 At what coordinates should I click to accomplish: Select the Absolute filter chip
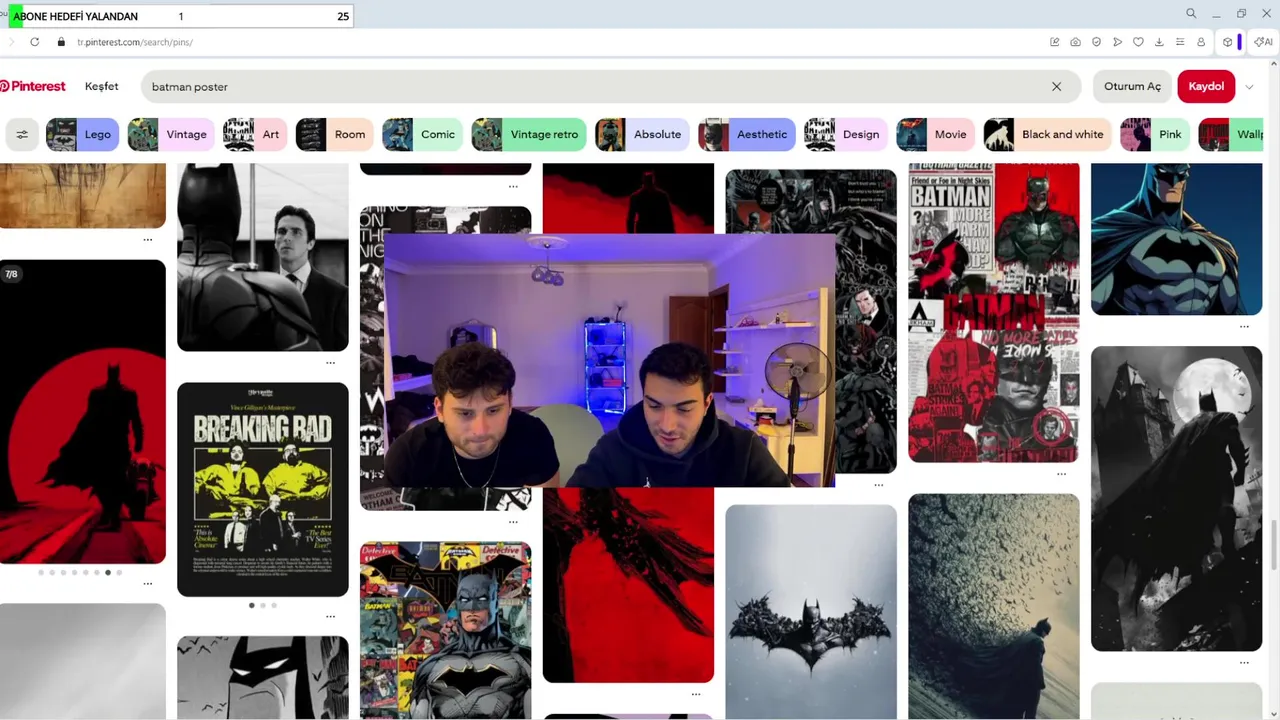642,134
